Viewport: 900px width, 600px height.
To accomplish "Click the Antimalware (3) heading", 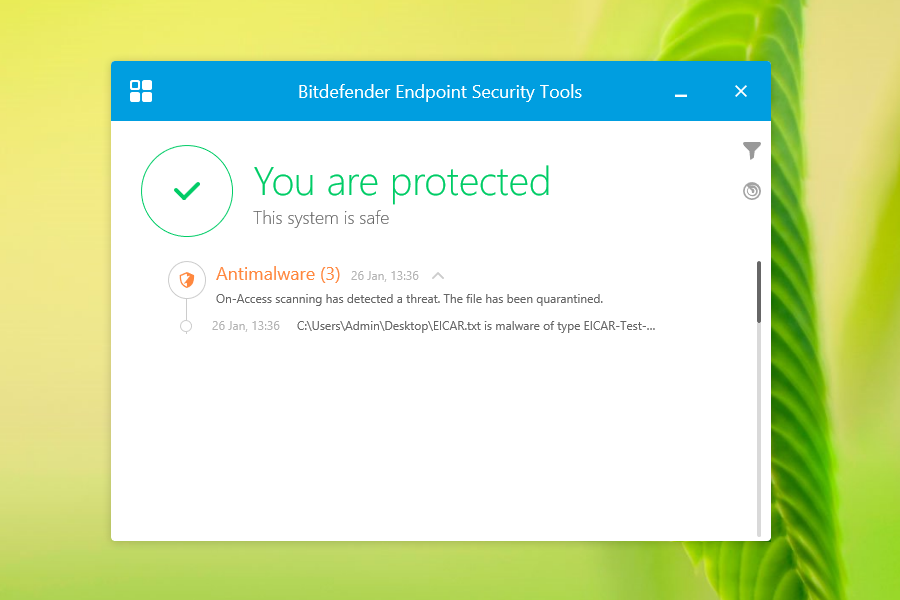I will pyautogui.click(x=278, y=274).
